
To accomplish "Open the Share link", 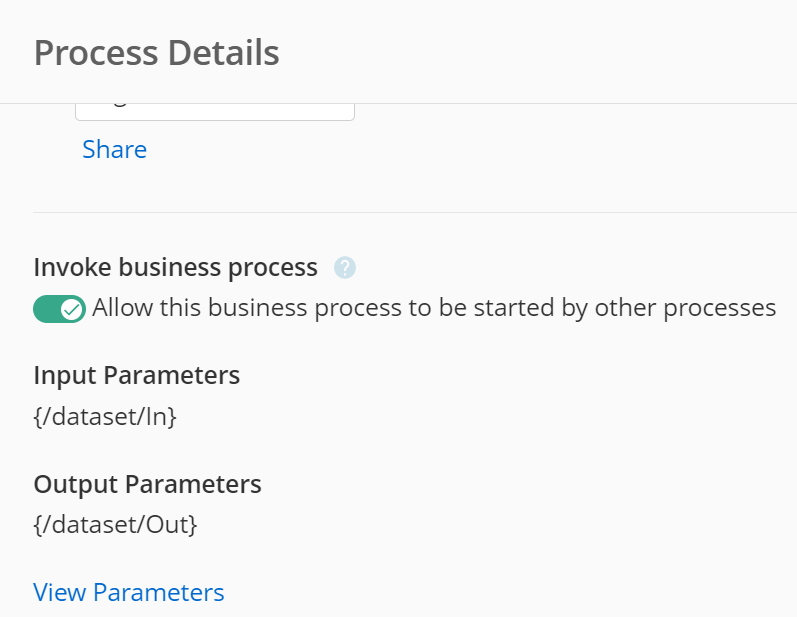I will (x=114, y=149).
